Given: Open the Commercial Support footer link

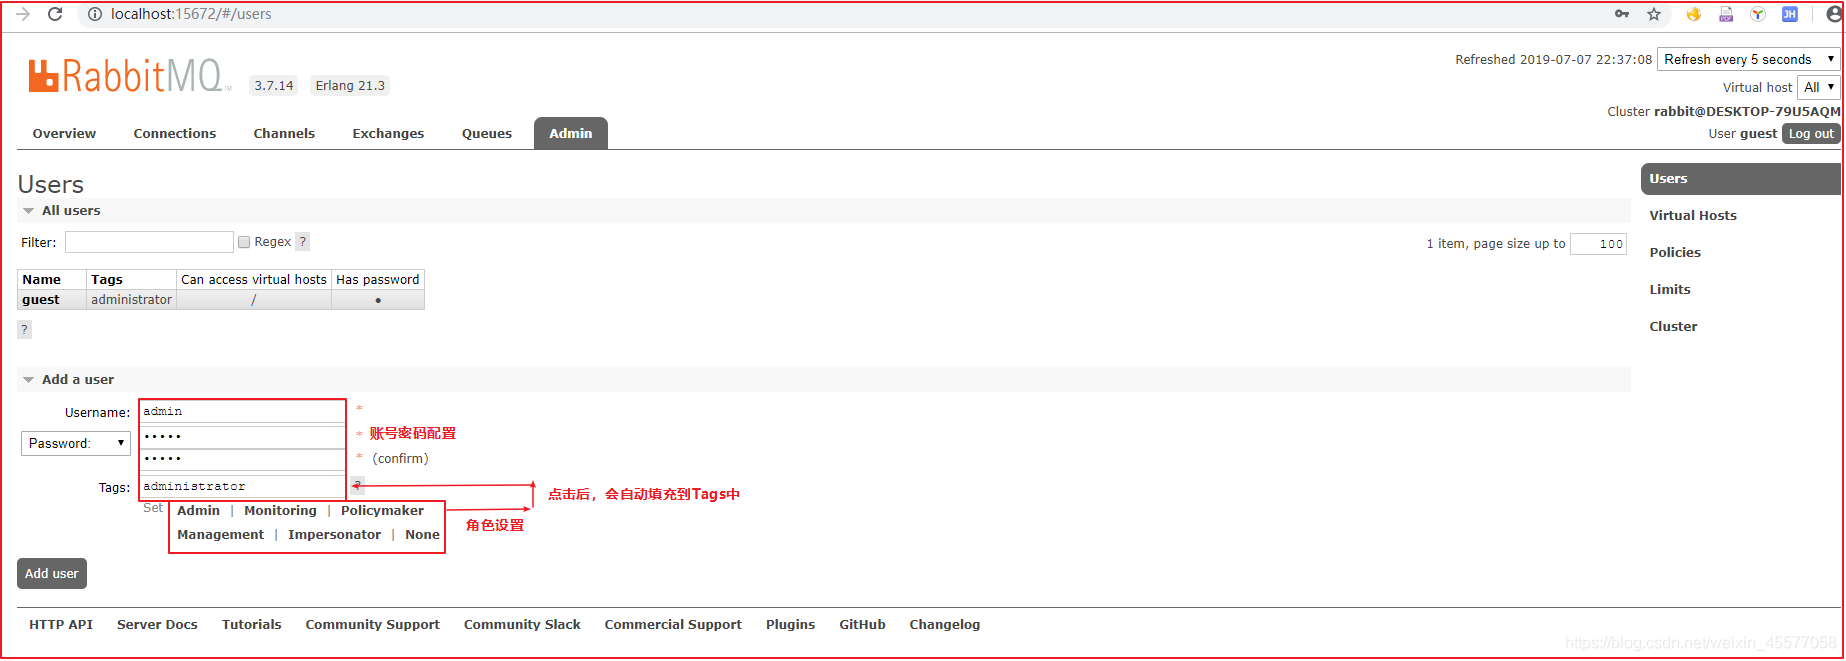Looking at the screenshot, I should click(x=673, y=624).
